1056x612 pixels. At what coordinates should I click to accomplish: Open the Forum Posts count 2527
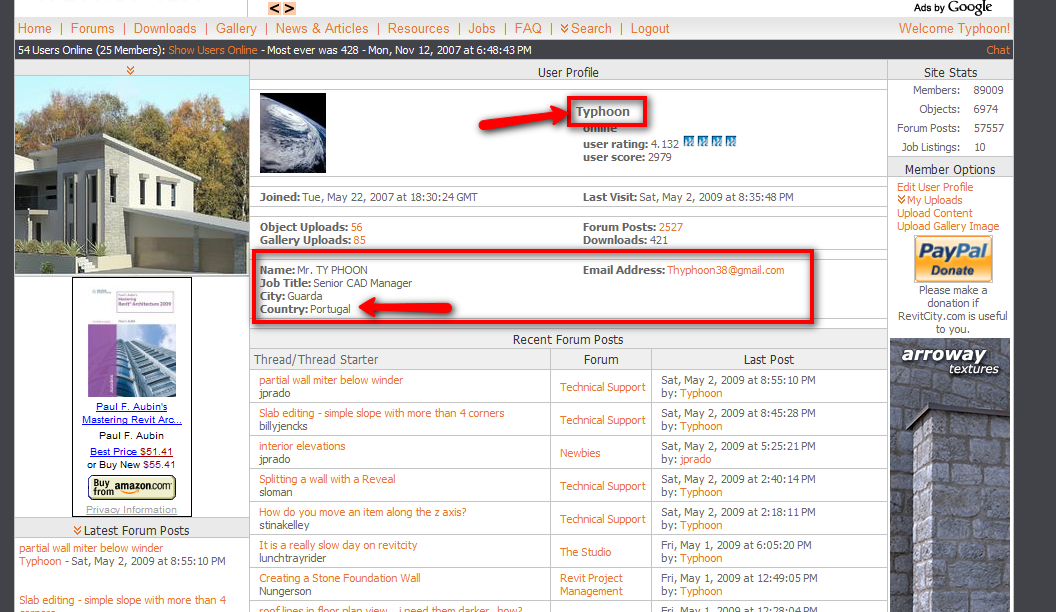(671, 227)
